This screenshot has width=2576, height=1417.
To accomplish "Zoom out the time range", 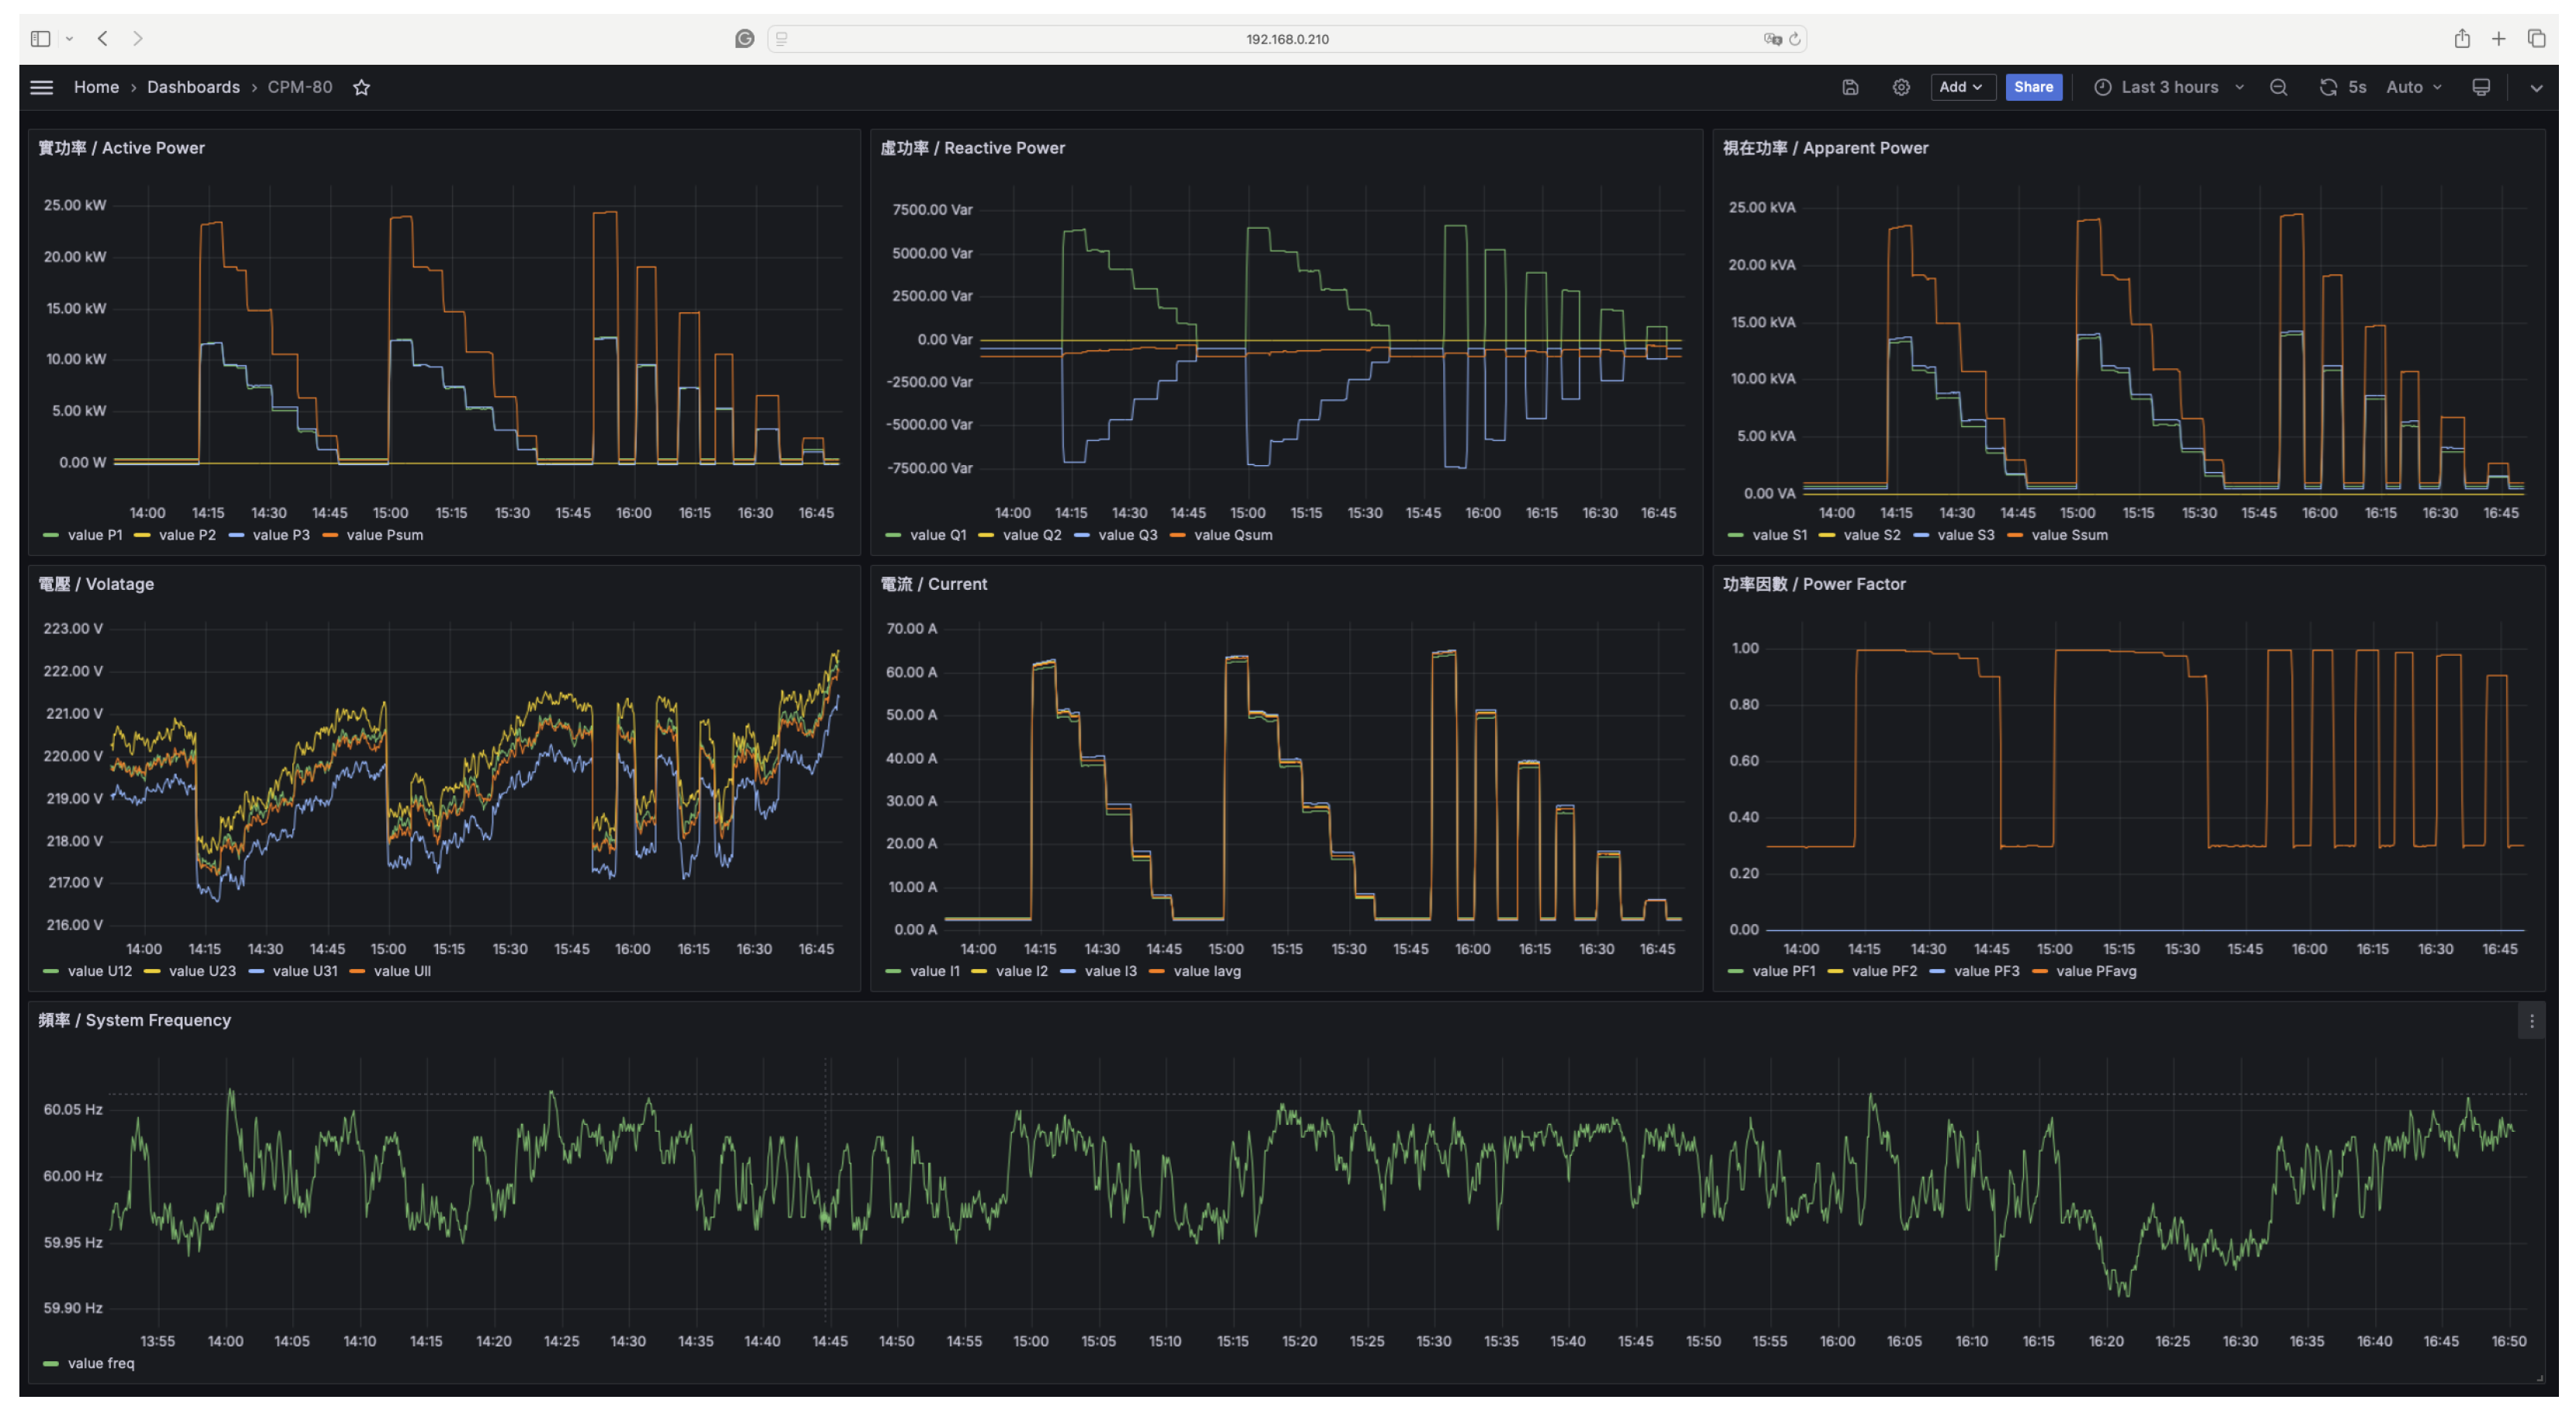I will pos(2278,87).
